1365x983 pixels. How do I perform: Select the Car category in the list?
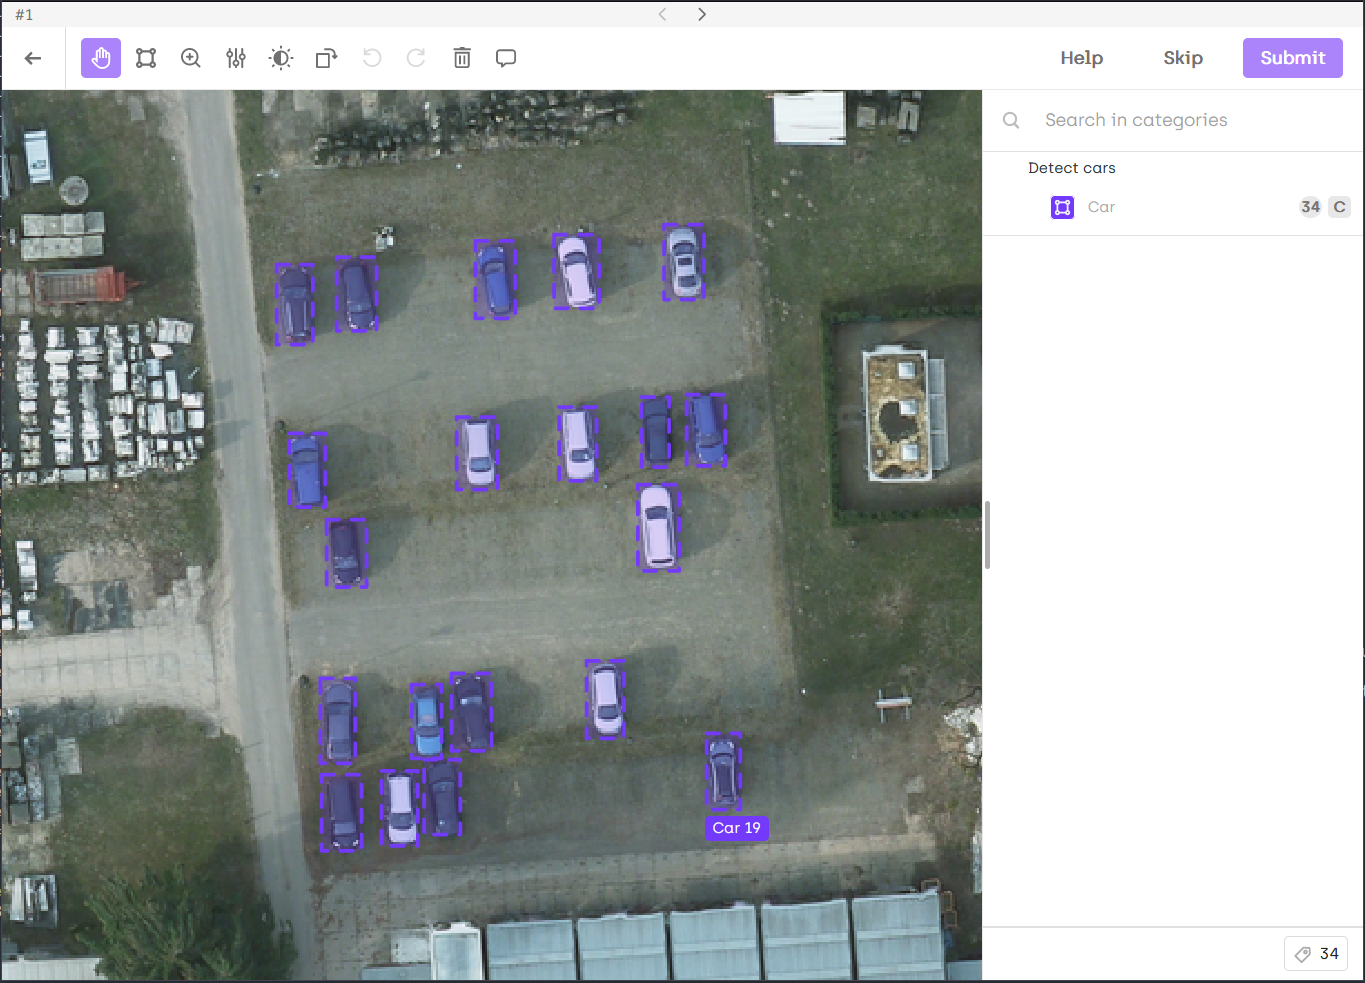1101,207
